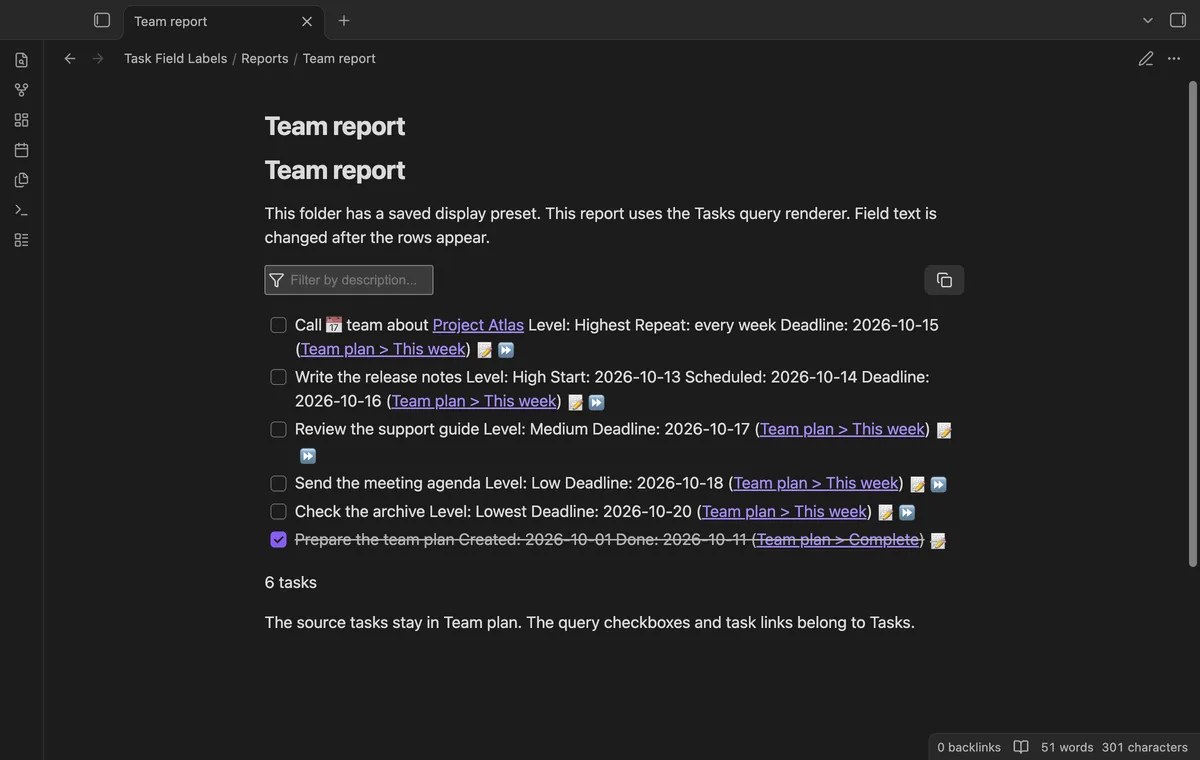Check off Write the release notes

pyautogui.click(x=279, y=377)
